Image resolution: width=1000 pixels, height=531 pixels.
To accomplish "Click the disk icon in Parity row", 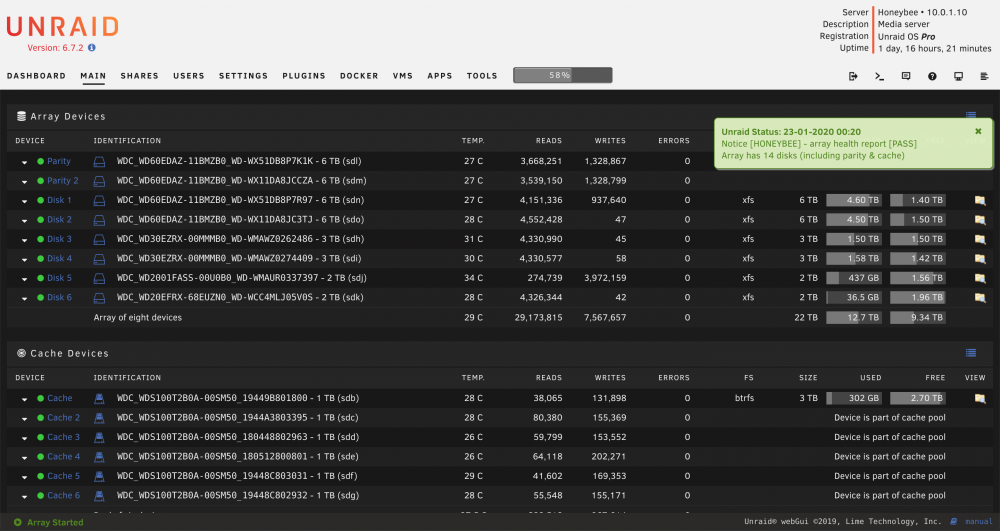I will (x=99, y=161).
